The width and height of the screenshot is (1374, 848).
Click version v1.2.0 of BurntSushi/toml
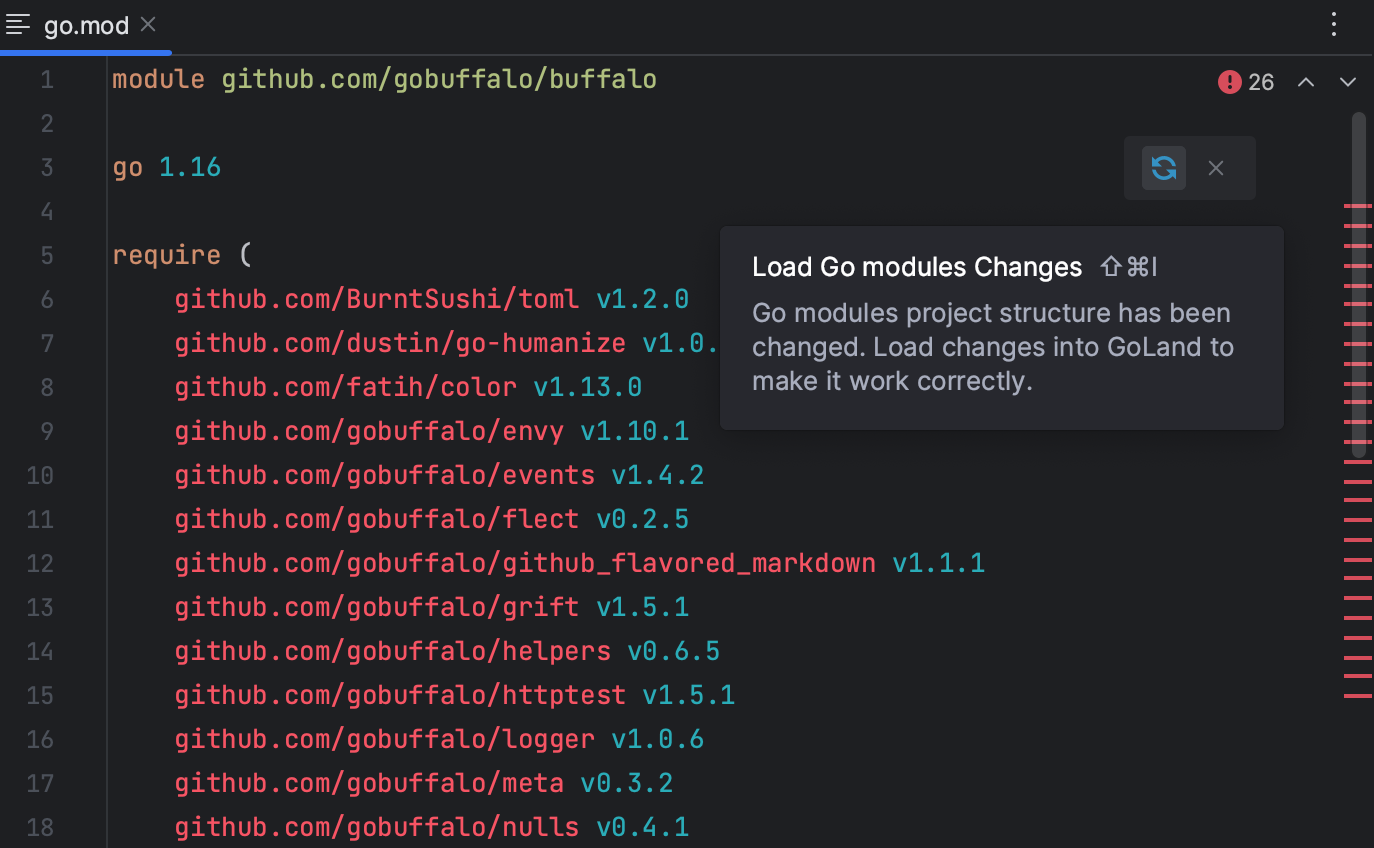coord(642,298)
